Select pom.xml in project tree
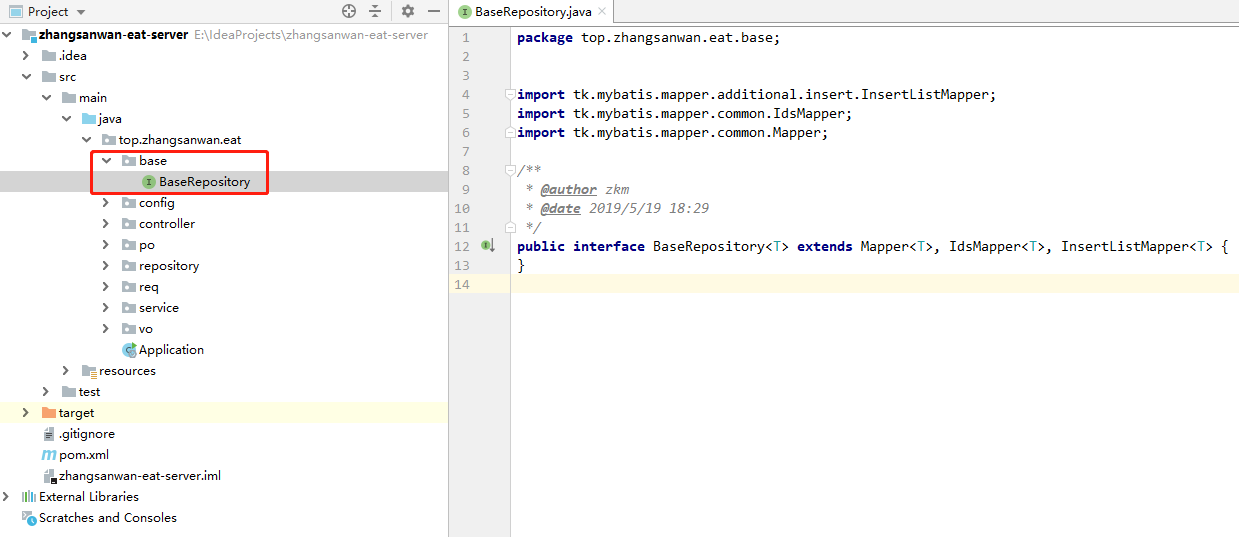 (x=84, y=455)
